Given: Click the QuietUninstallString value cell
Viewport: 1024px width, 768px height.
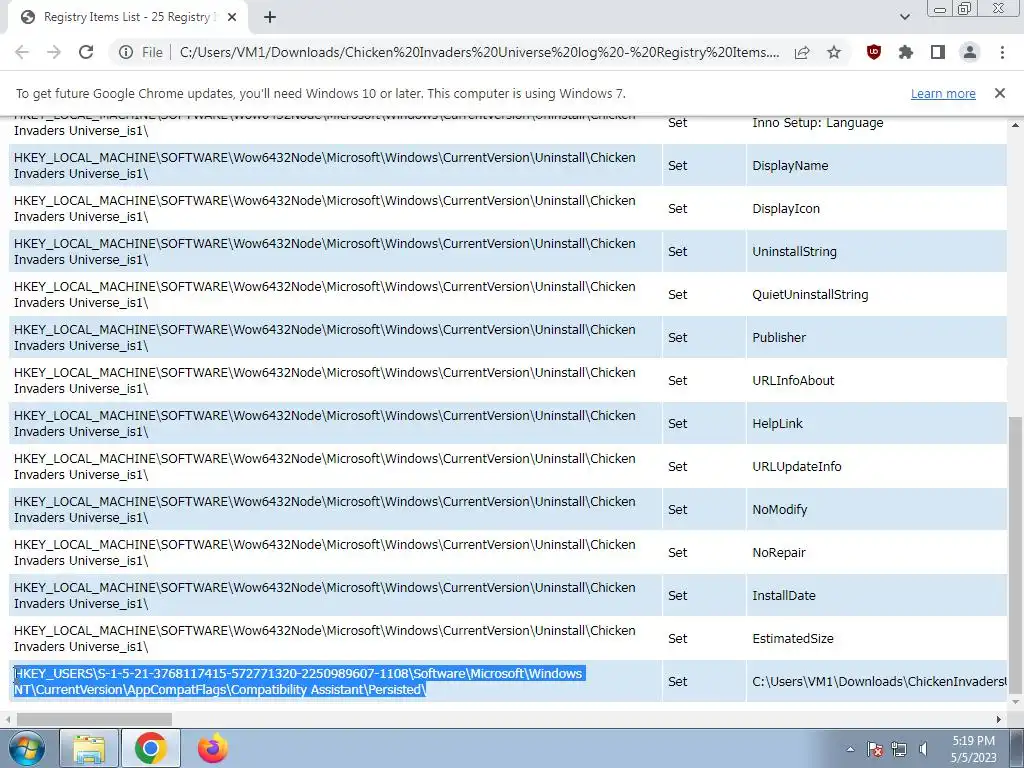Looking at the screenshot, I should click(876, 295).
